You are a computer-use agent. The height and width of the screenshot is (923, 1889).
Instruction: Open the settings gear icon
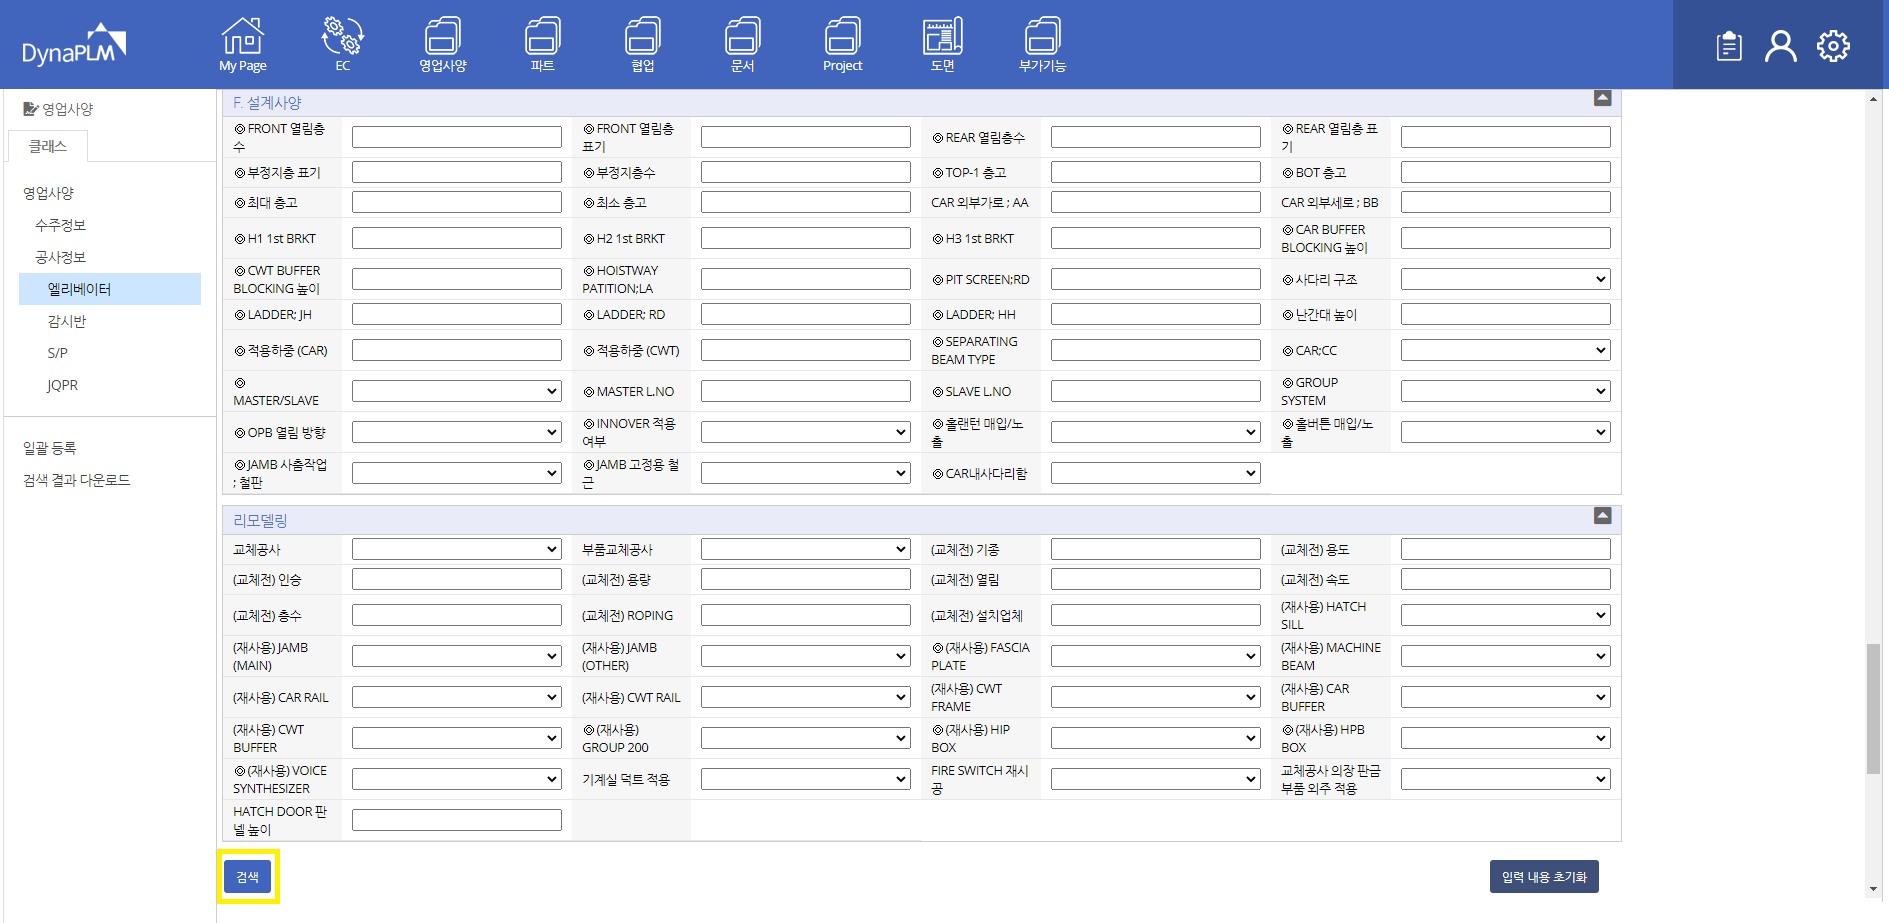[x=1834, y=46]
